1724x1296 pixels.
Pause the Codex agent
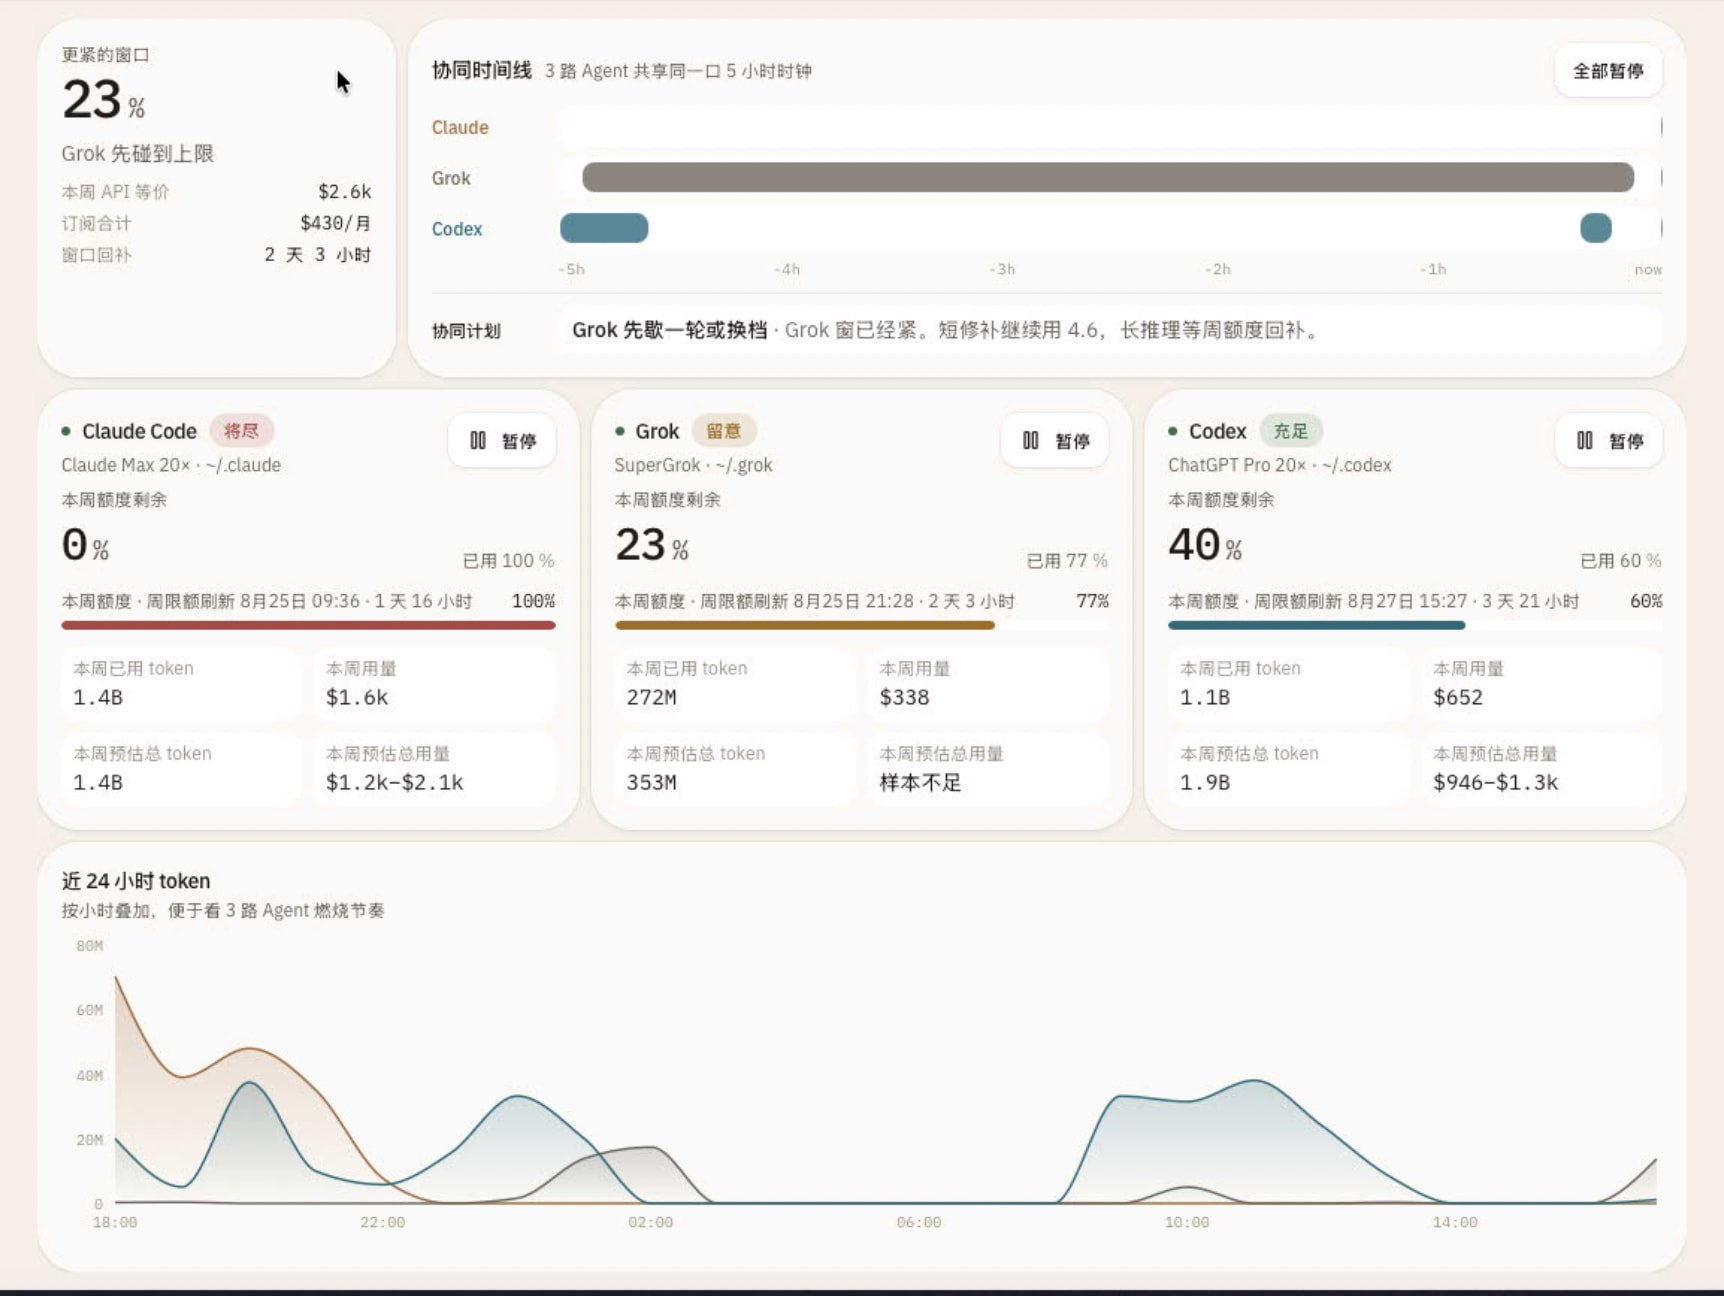[x=1609, y=441]
